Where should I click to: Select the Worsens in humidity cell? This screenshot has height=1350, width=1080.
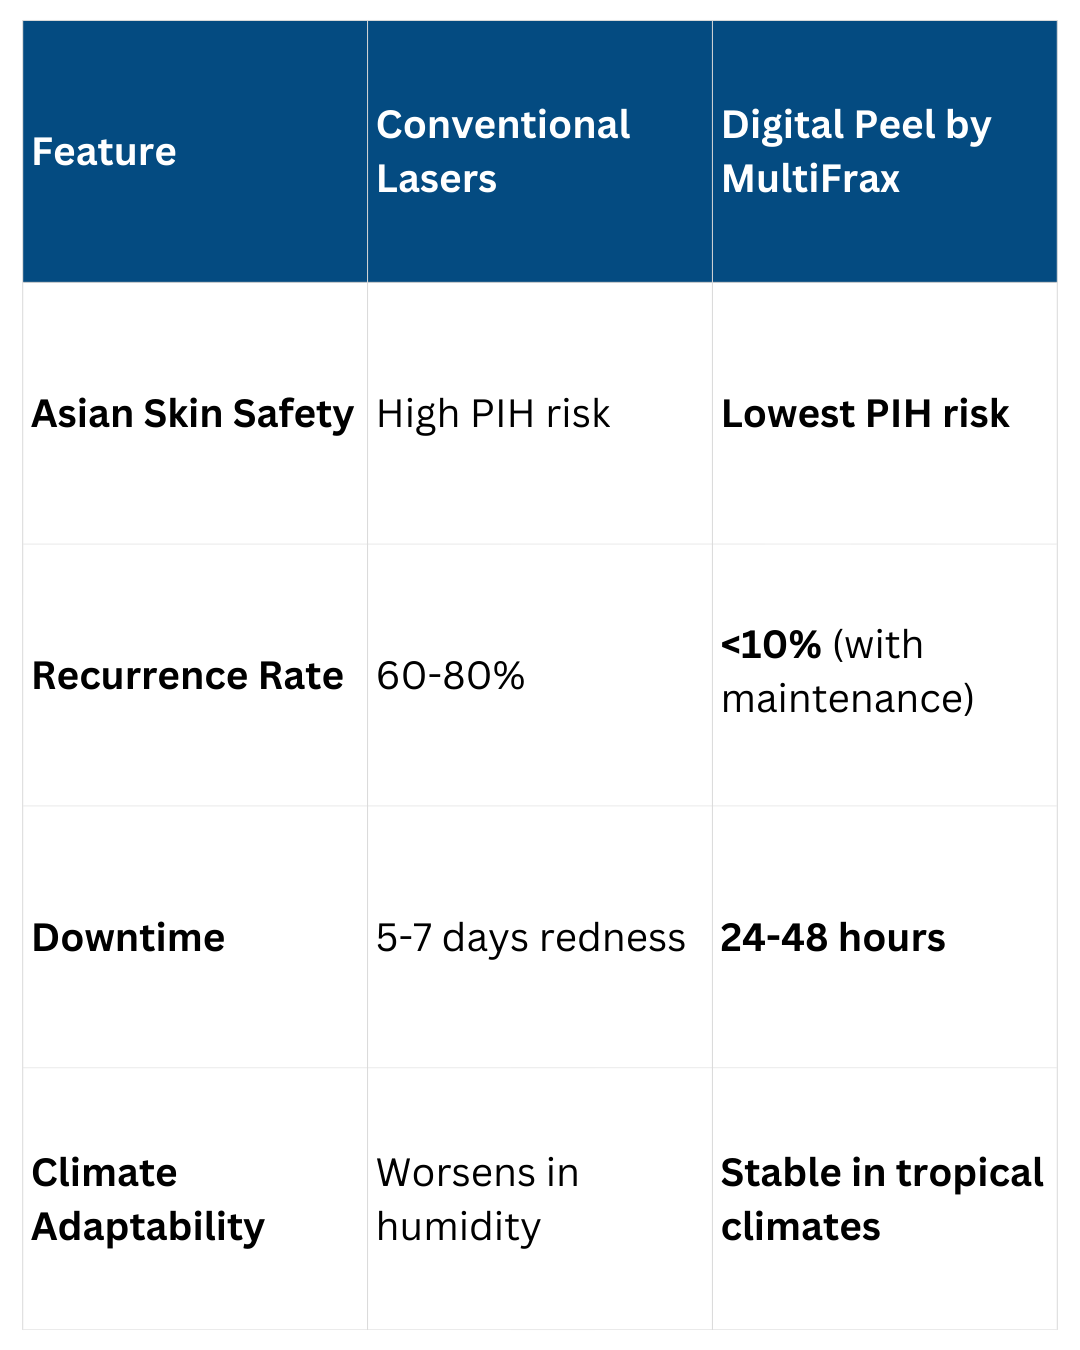[477, 1199]
